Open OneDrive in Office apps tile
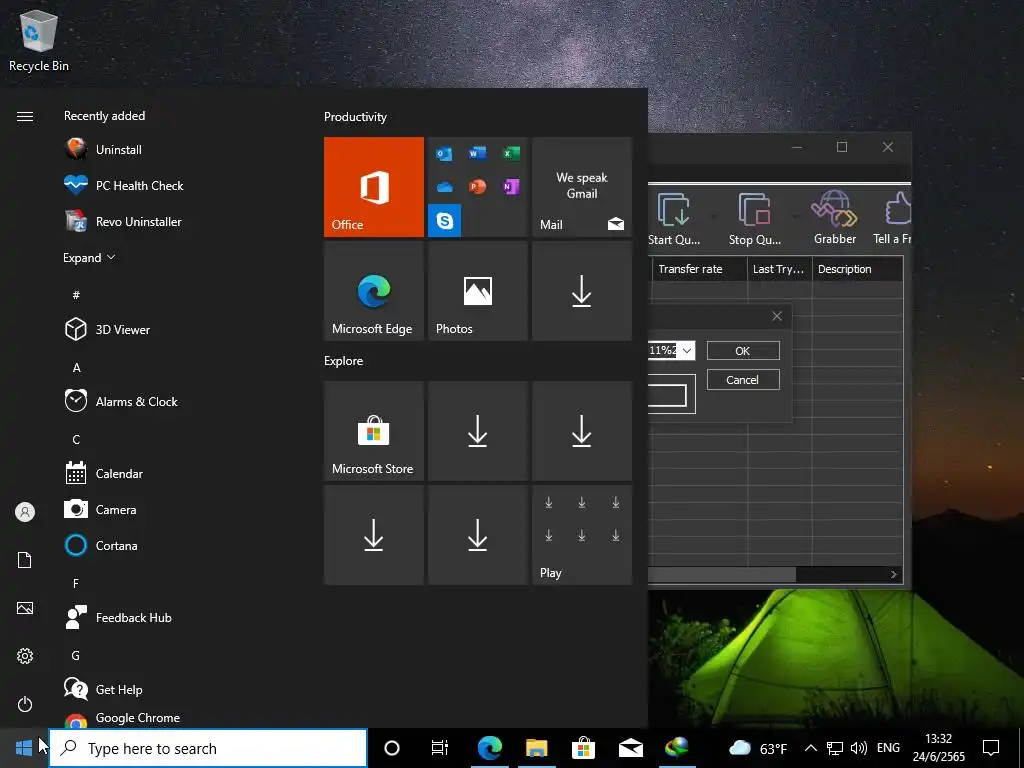This screenshot has width=1024, height=768. coord(444,187)
